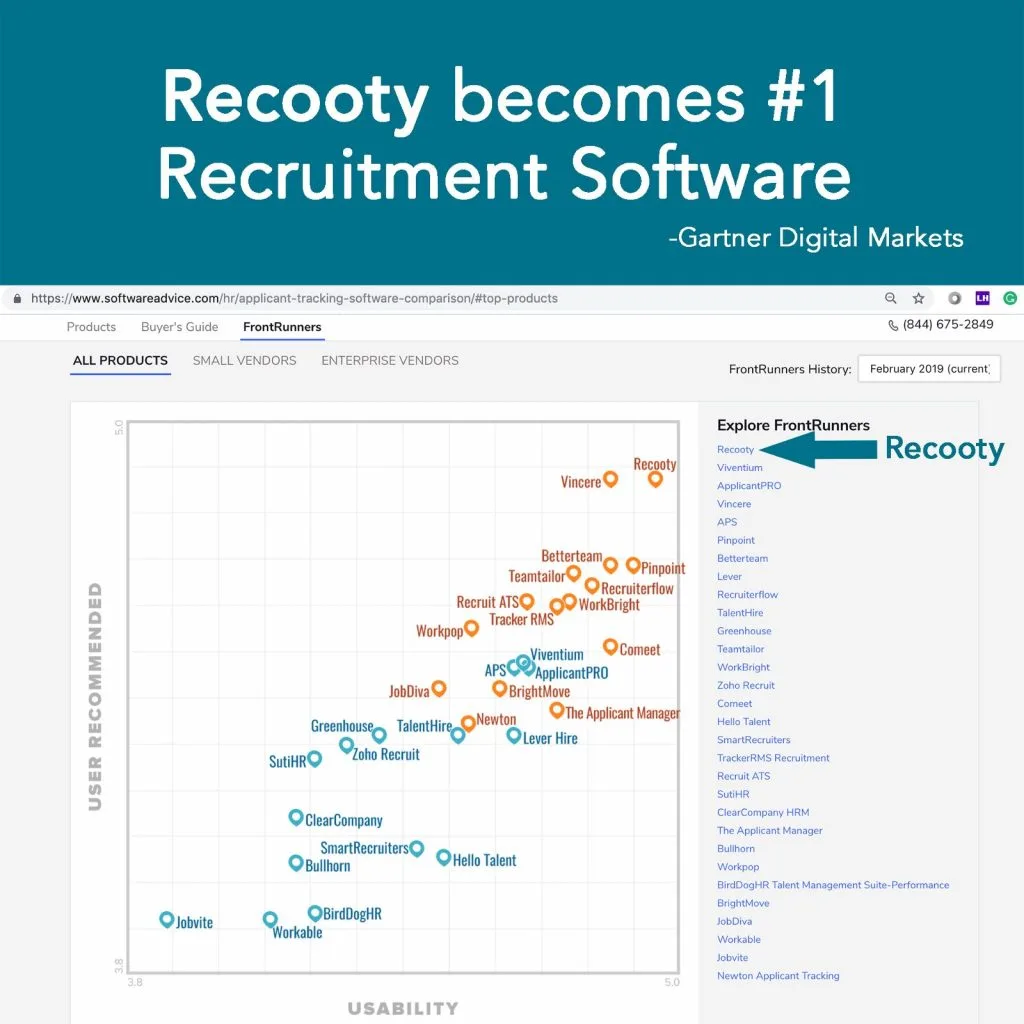Screen dimensions: 1024x1024
Task: Select the ALL PRODUCTS tab
Action: pos(120,360)
